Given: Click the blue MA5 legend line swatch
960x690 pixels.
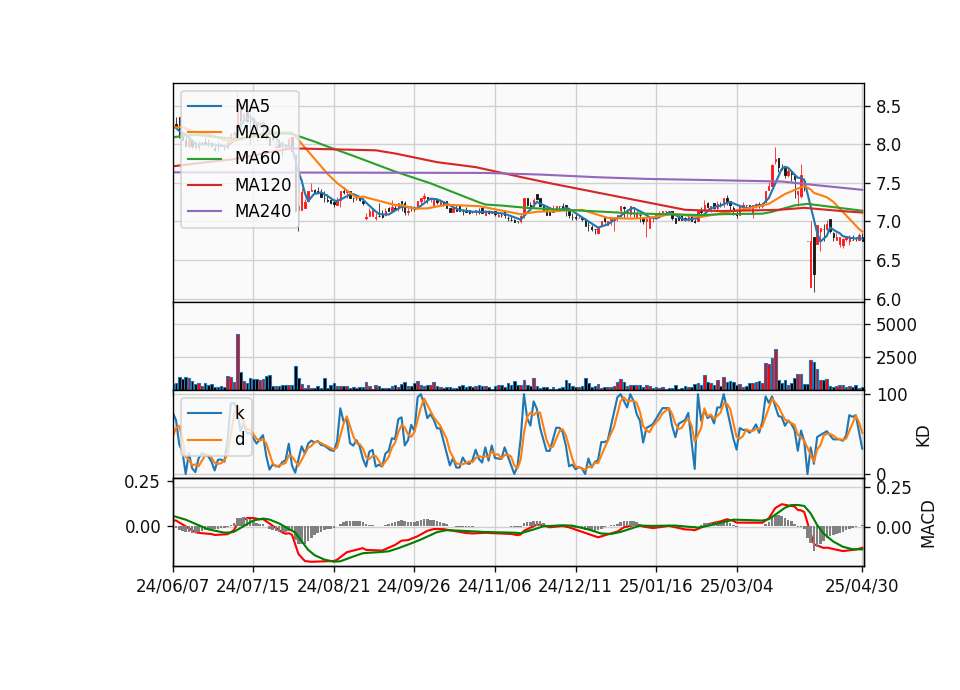Looking at the screenshot, I should [x=204, y=107].
